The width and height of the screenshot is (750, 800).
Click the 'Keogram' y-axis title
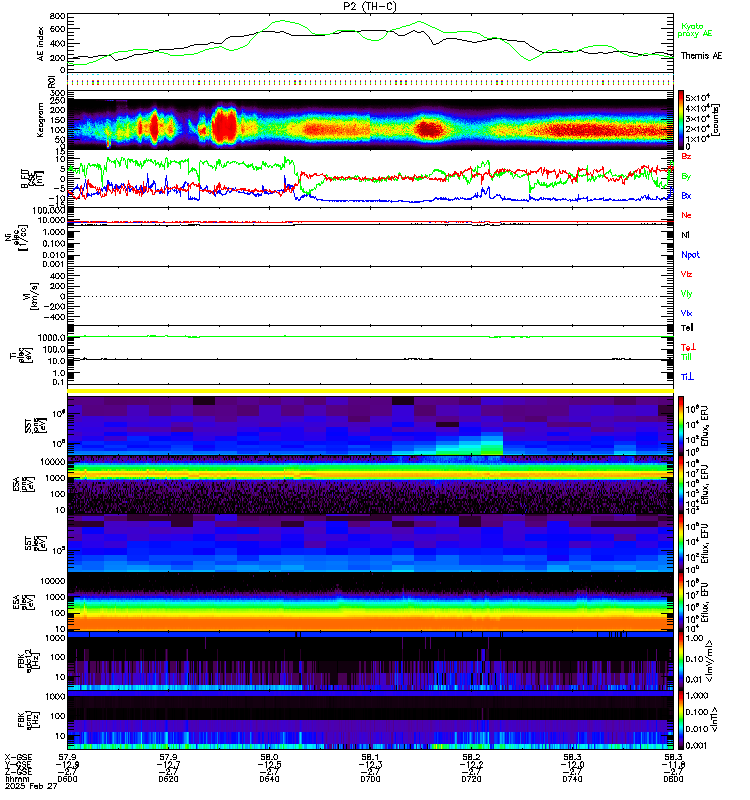click(41, 120)
